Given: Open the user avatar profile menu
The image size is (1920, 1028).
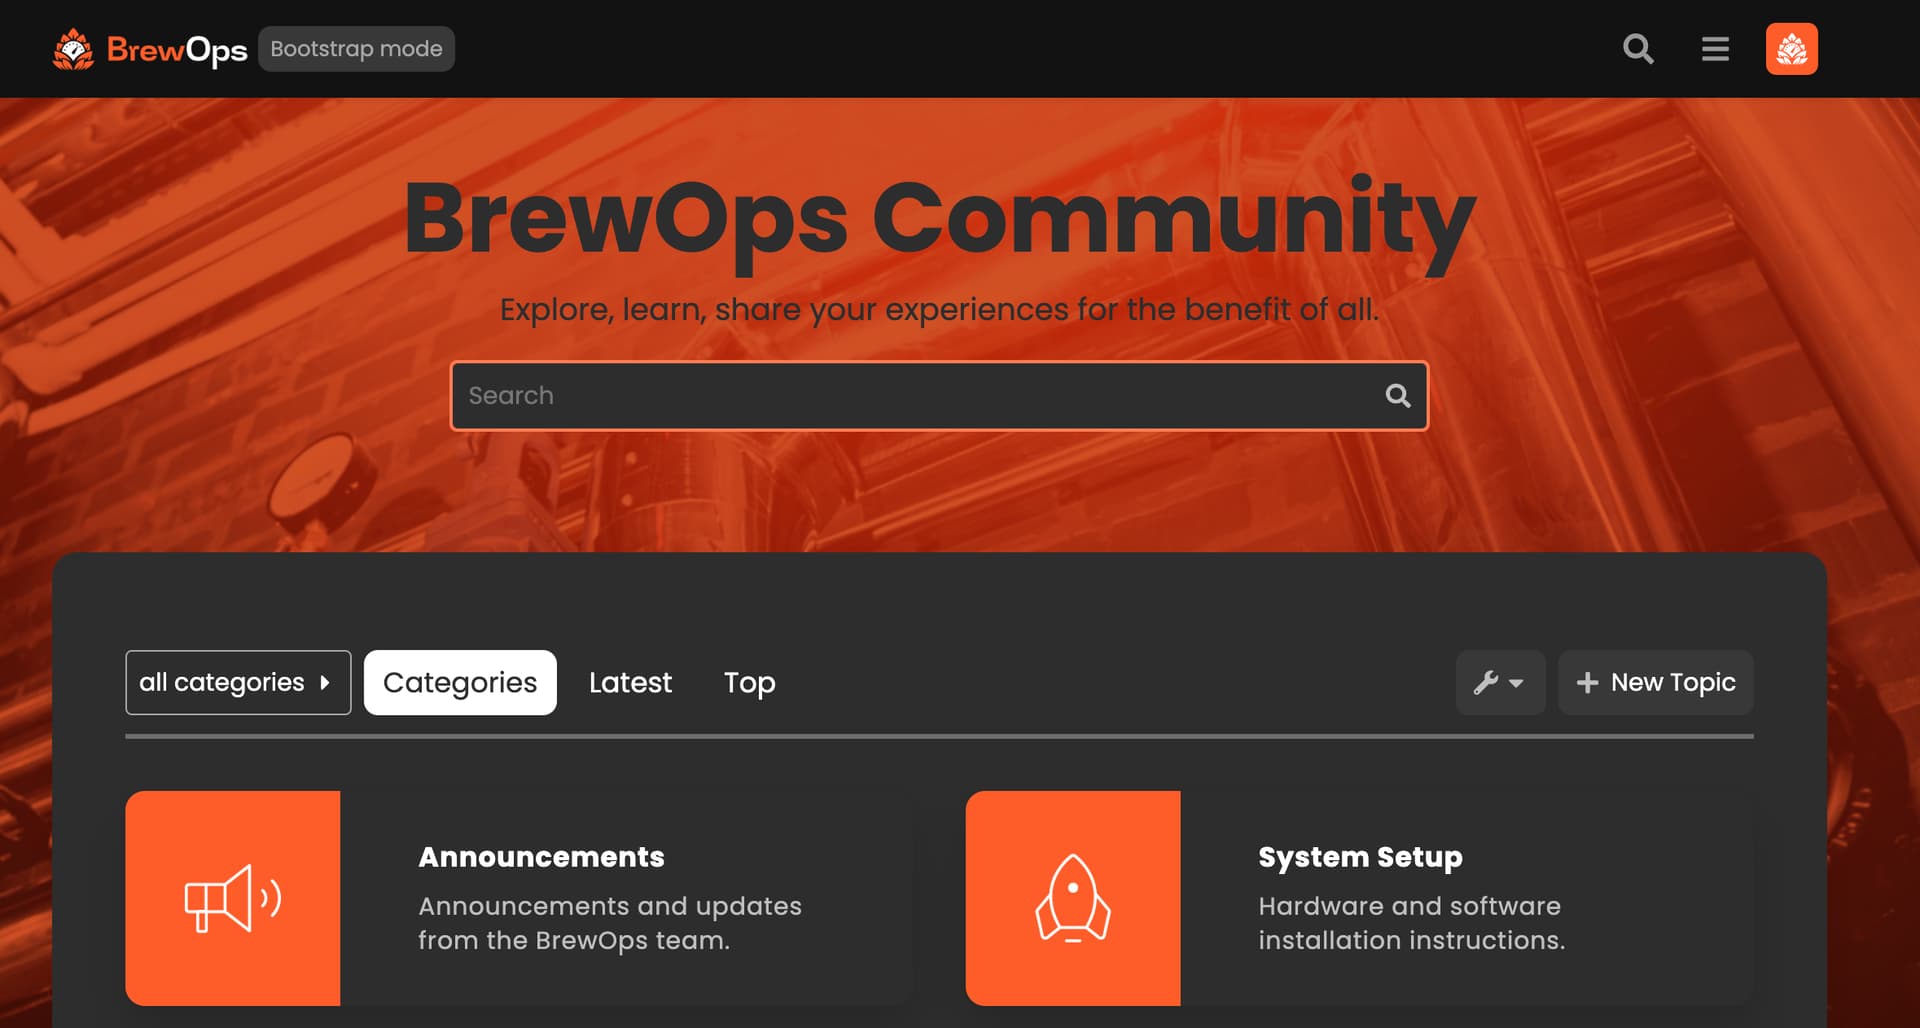Looking at the screenshot, I should [1791, 49].
